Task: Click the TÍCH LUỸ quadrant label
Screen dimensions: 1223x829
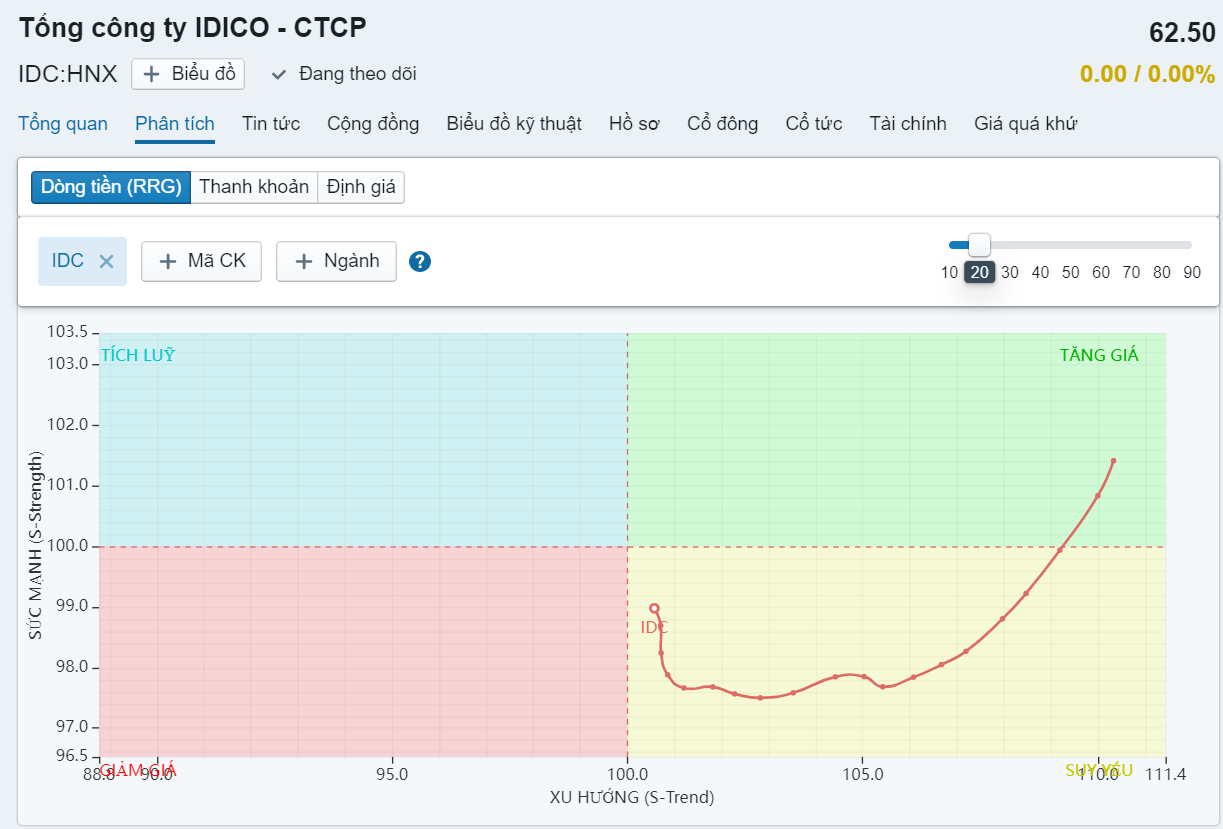Action: point(138,355)
